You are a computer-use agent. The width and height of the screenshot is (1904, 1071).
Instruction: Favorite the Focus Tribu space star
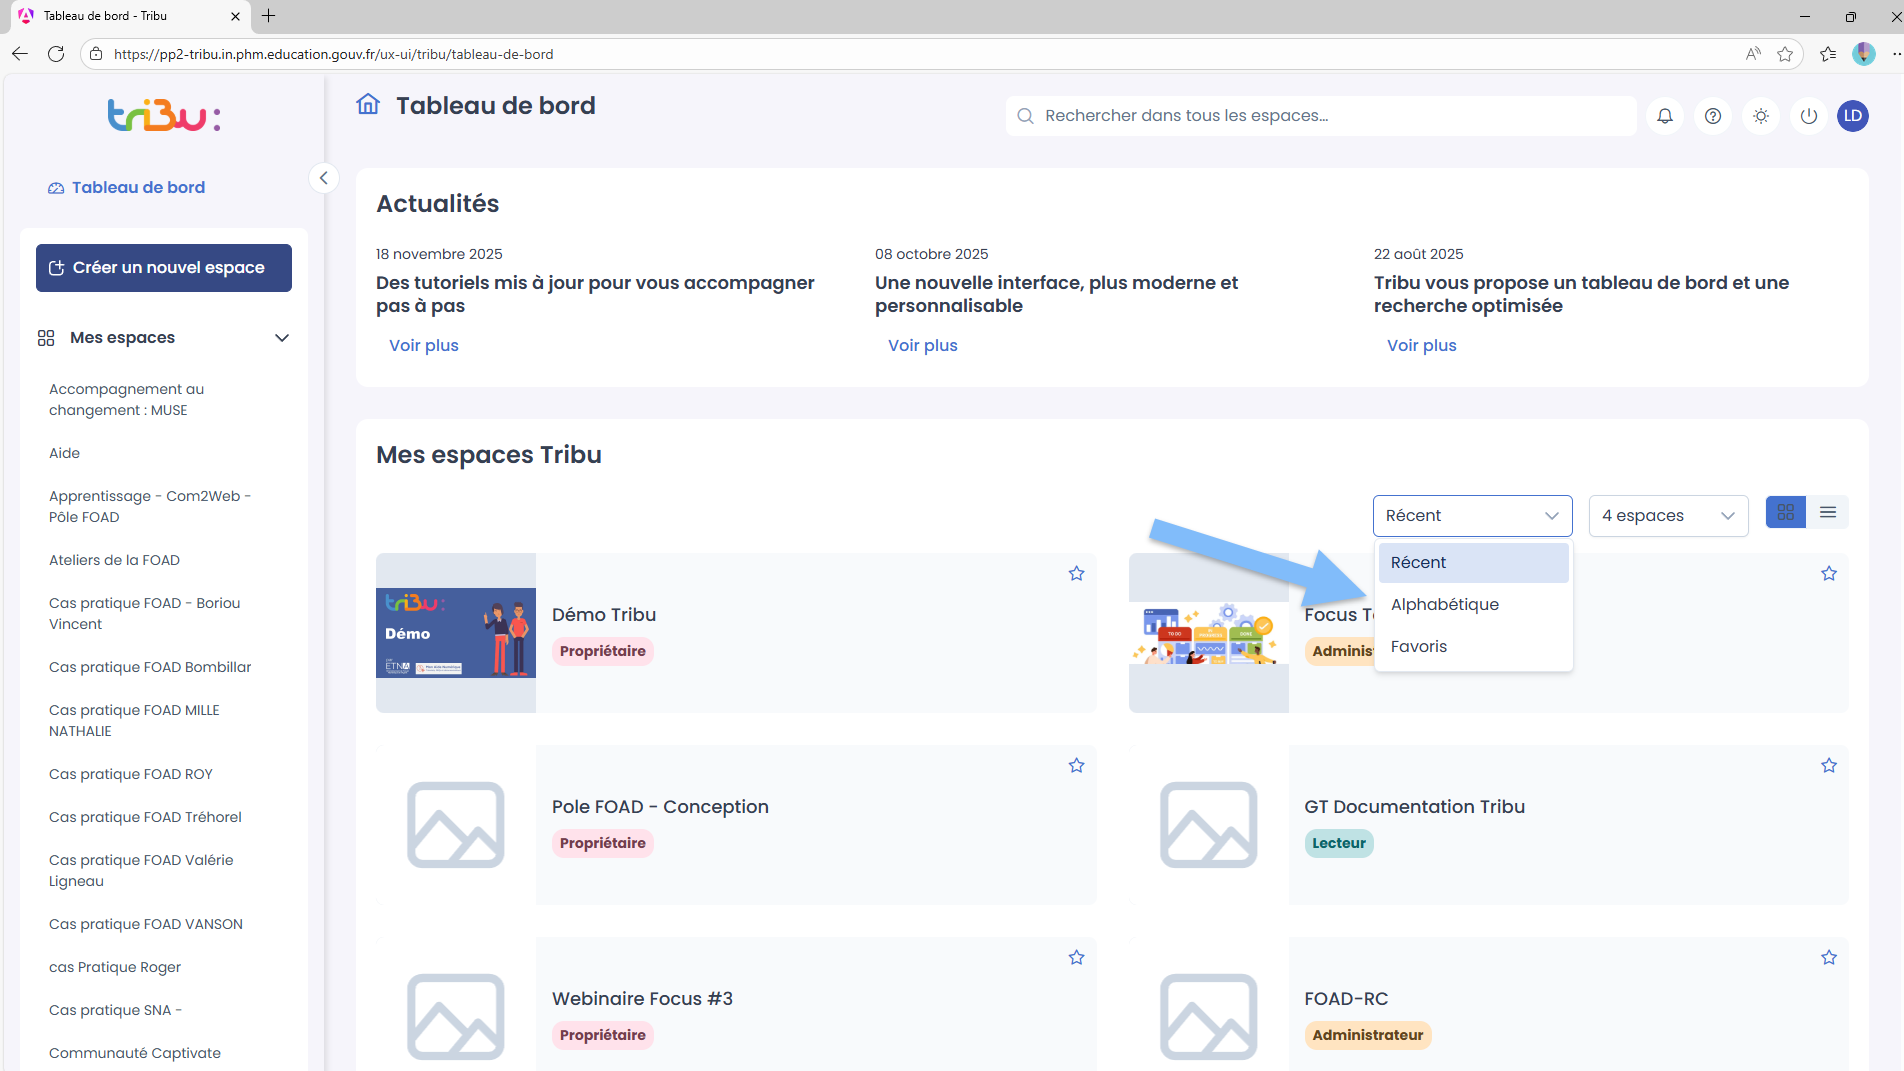point(1829,573)
